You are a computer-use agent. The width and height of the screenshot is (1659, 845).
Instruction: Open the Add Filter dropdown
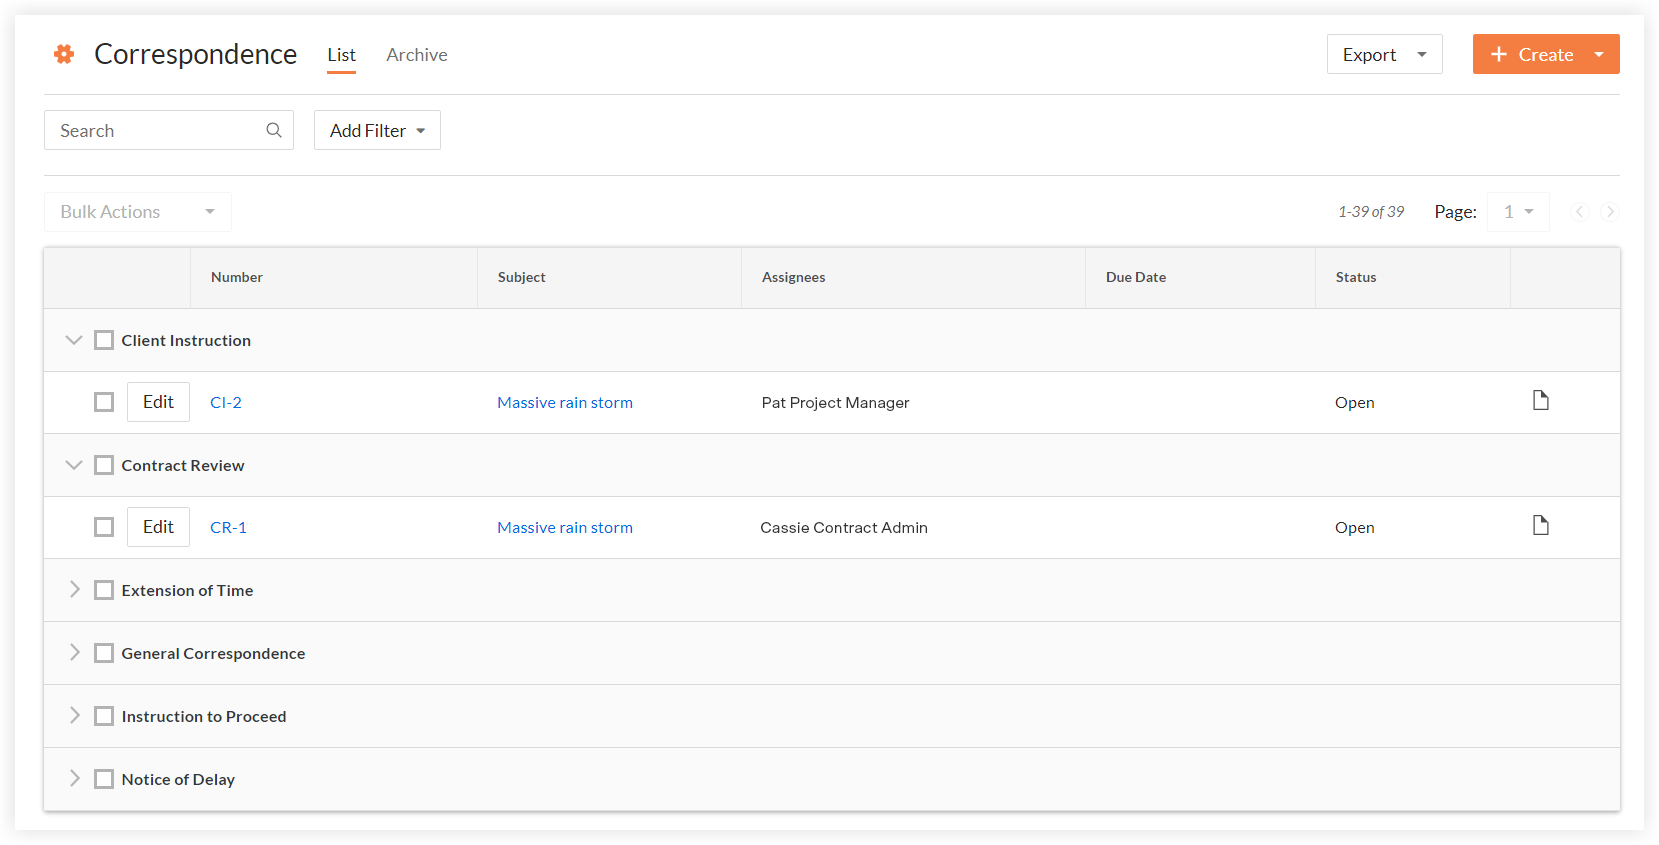pyautogui.click(x=377, y=131)
